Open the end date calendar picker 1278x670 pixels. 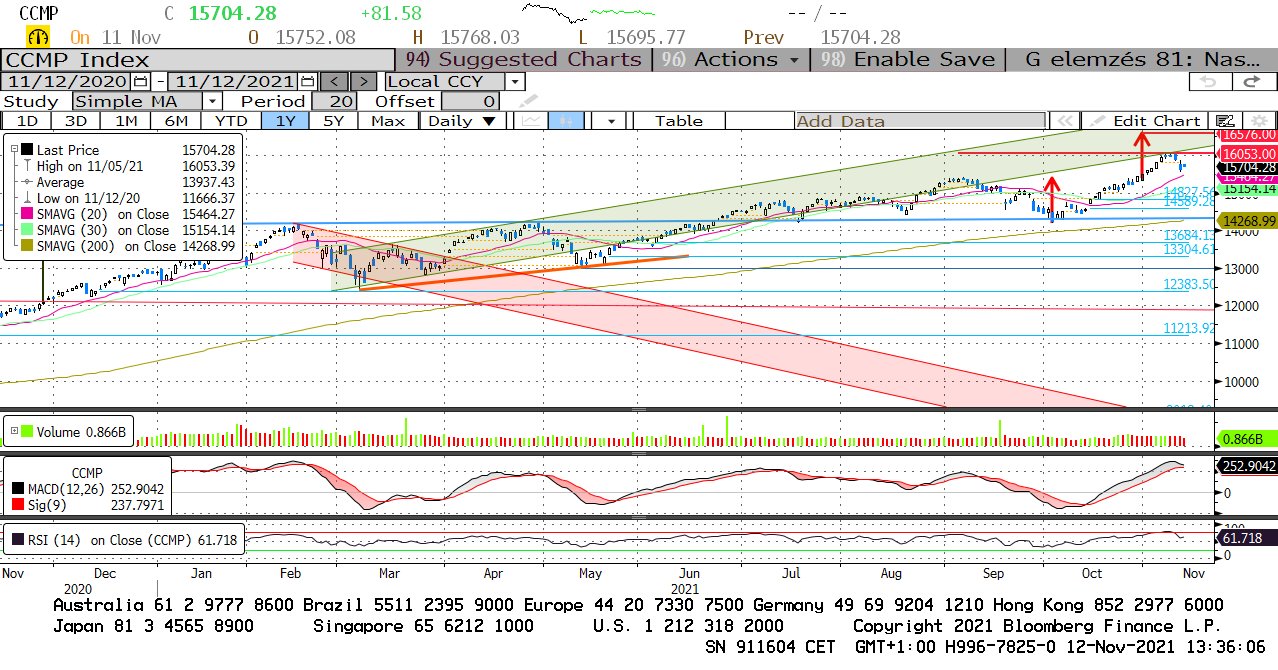click(x=308, y=81)
